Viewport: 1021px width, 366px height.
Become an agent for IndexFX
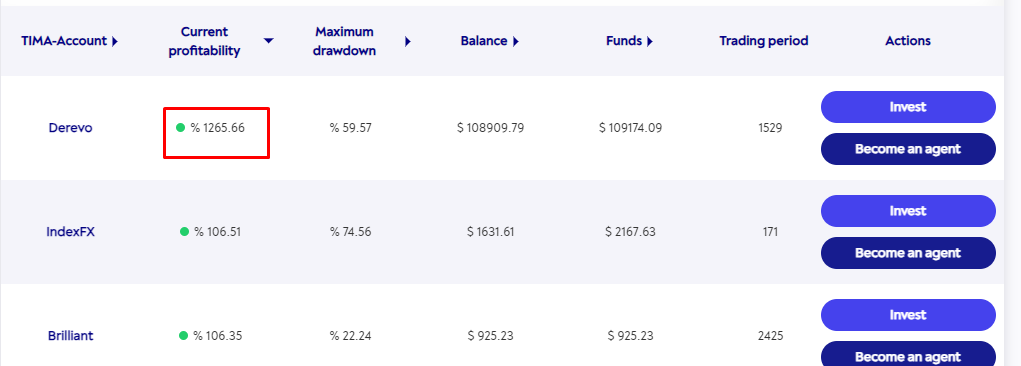coord(908,253)
